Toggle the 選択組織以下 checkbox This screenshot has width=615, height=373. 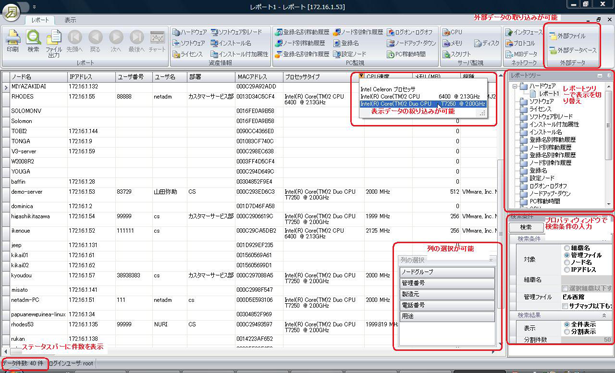[565, 288]
